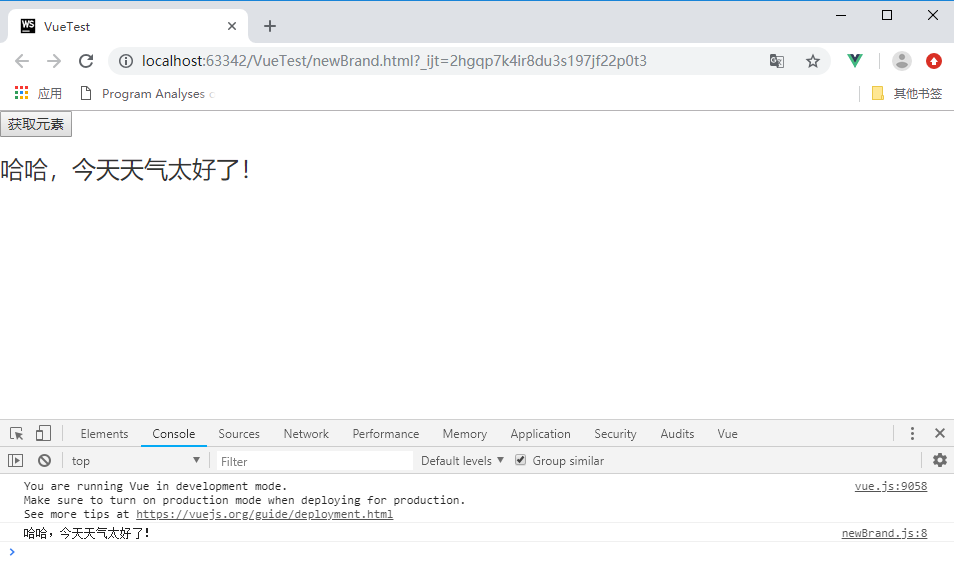Close the DevTools panel
The image size is (954, 575).
click(940, 433)
